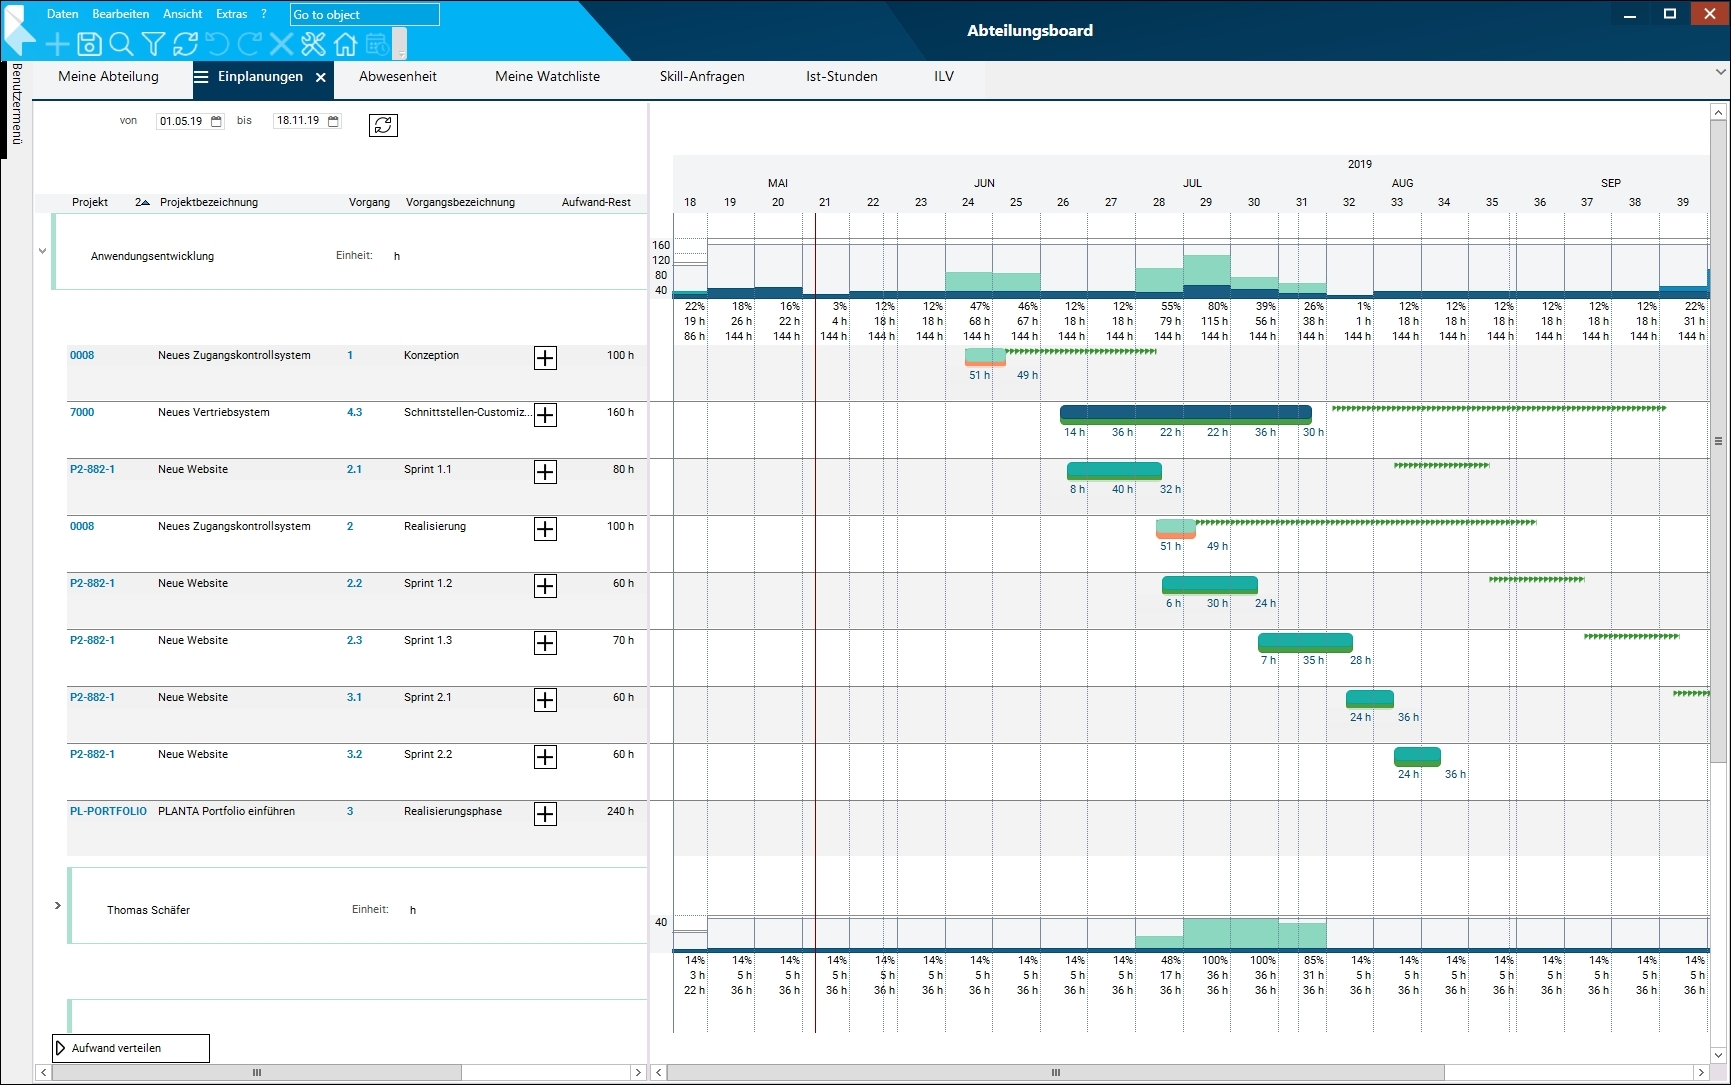Image resolution: width=1731 pixels, height=1085 pixels.
Task: Click the Gantt pane horizontal scrollbar thumb
Action: tap(1055, 1073)
